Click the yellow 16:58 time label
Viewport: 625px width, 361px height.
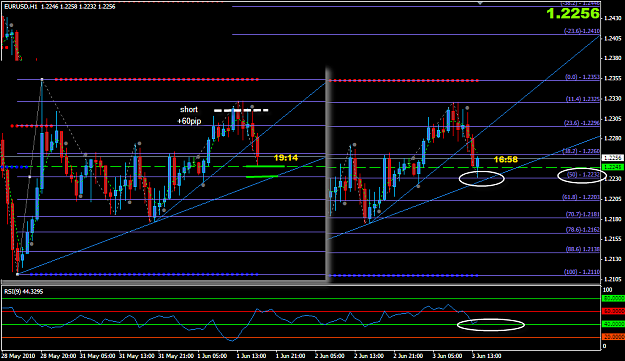(505, 159)
